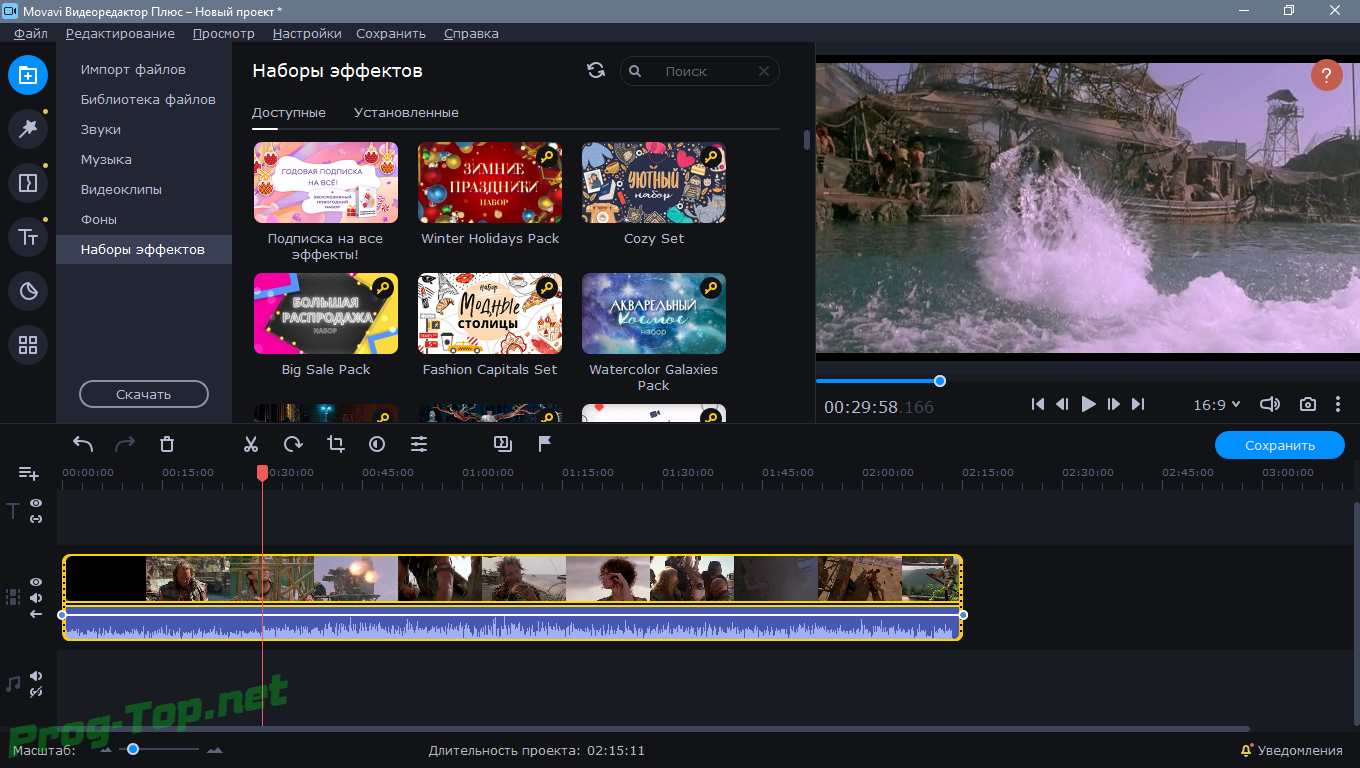This screenshot has height=768, width=1360.
Task: Delete selected clip with trash icon
Action: (167, 444)
